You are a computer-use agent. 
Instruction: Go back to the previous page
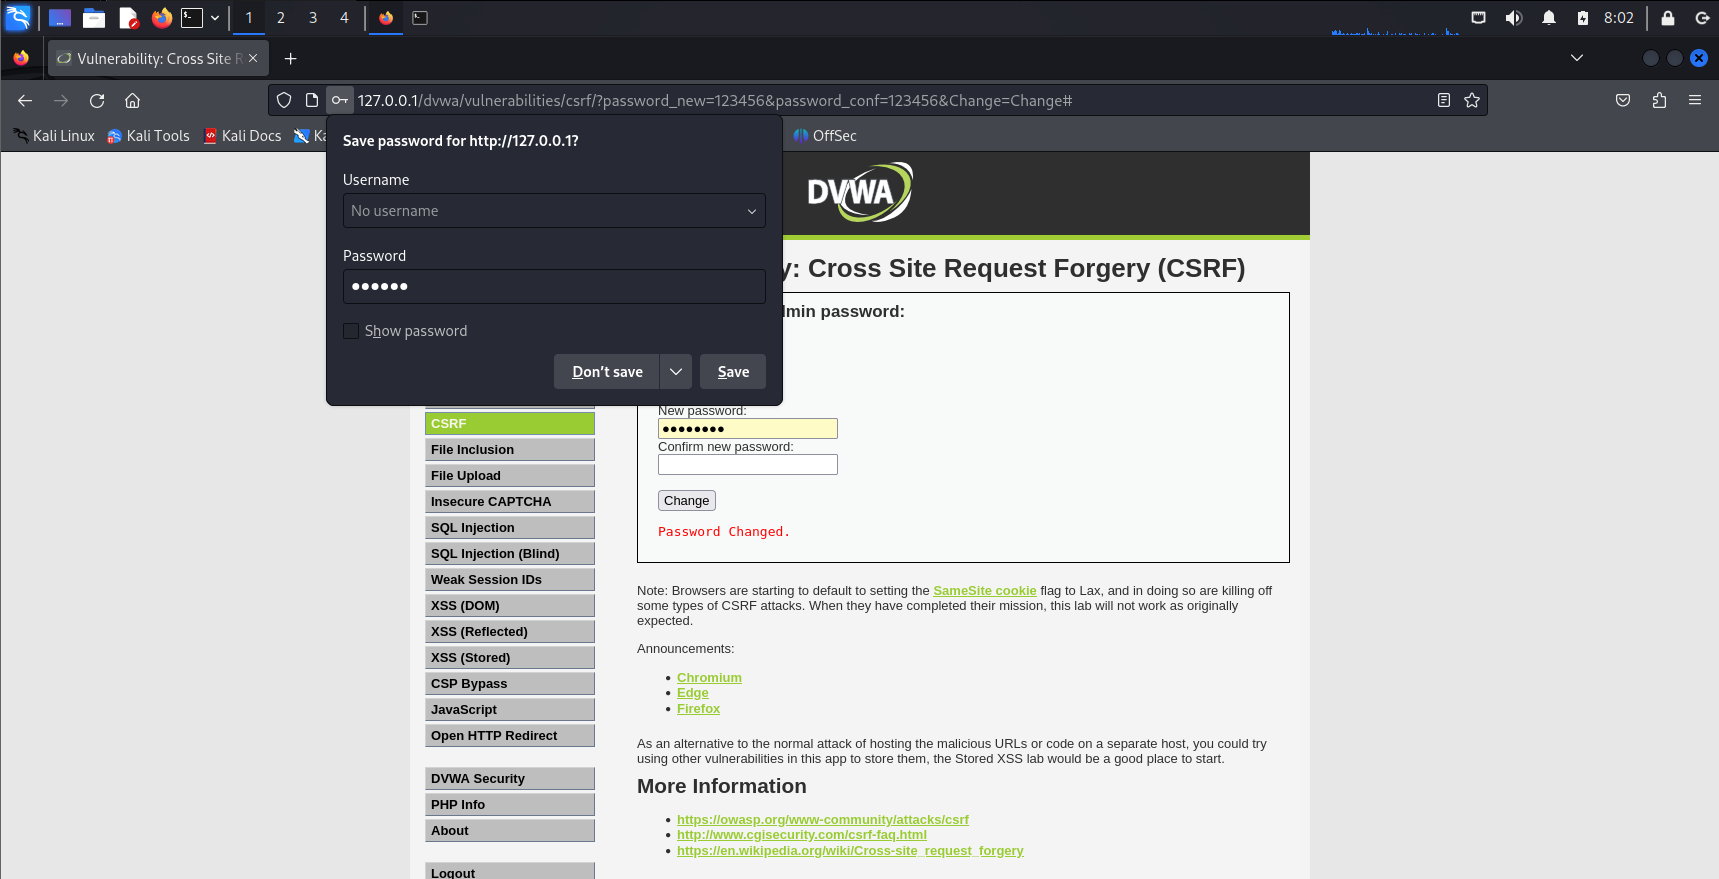(25, 100)
